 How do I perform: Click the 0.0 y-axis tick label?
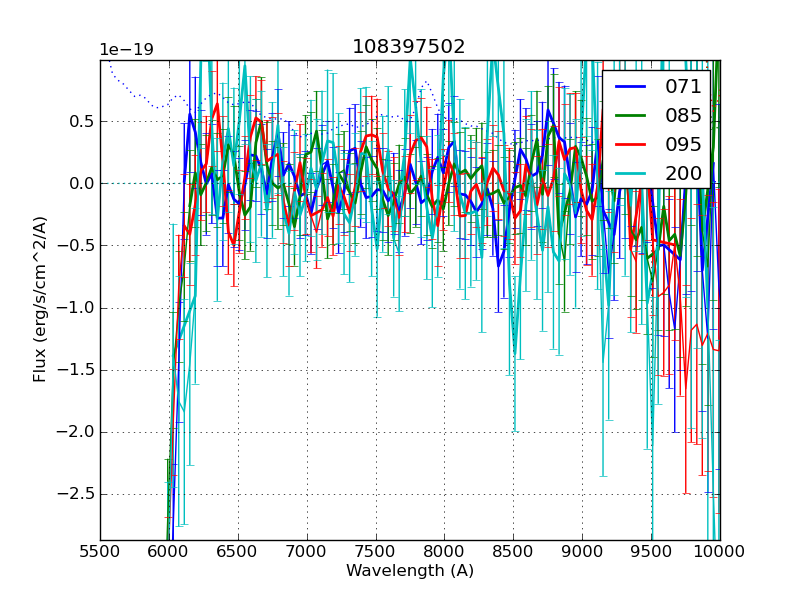click(x=79, y=183)
